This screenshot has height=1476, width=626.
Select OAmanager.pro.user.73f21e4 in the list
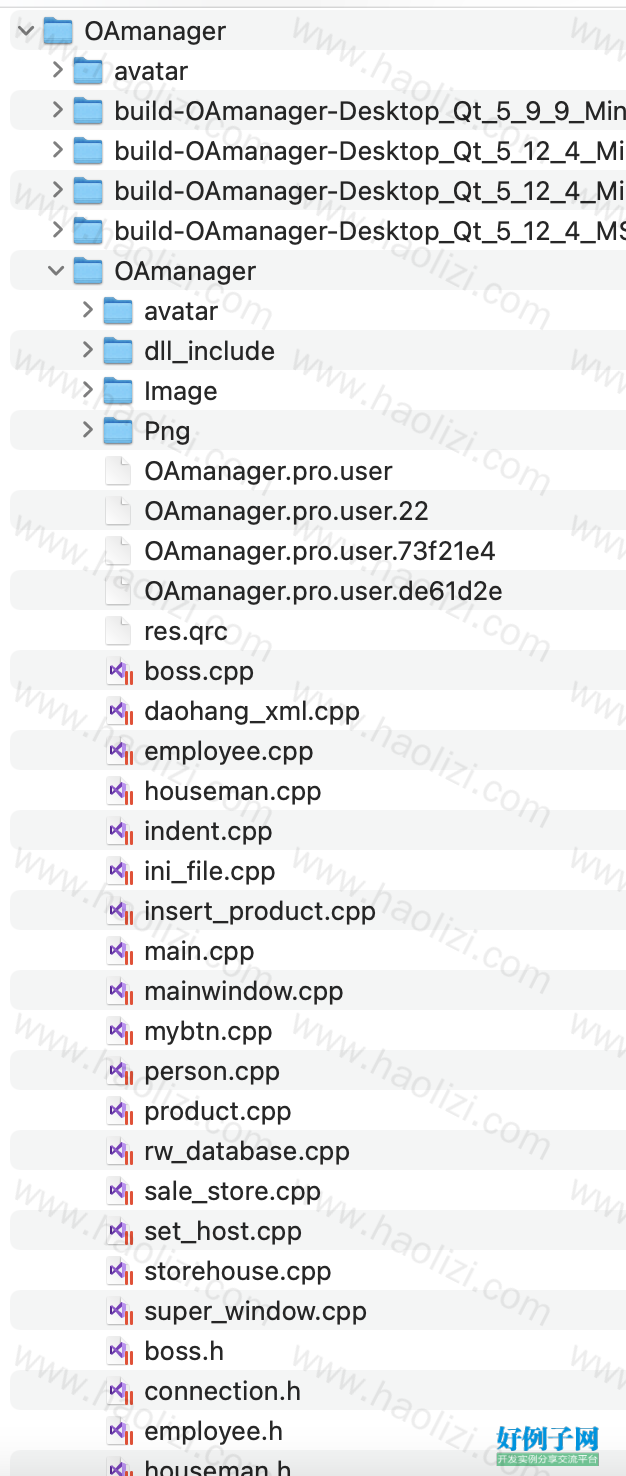[x=320, y=551]
